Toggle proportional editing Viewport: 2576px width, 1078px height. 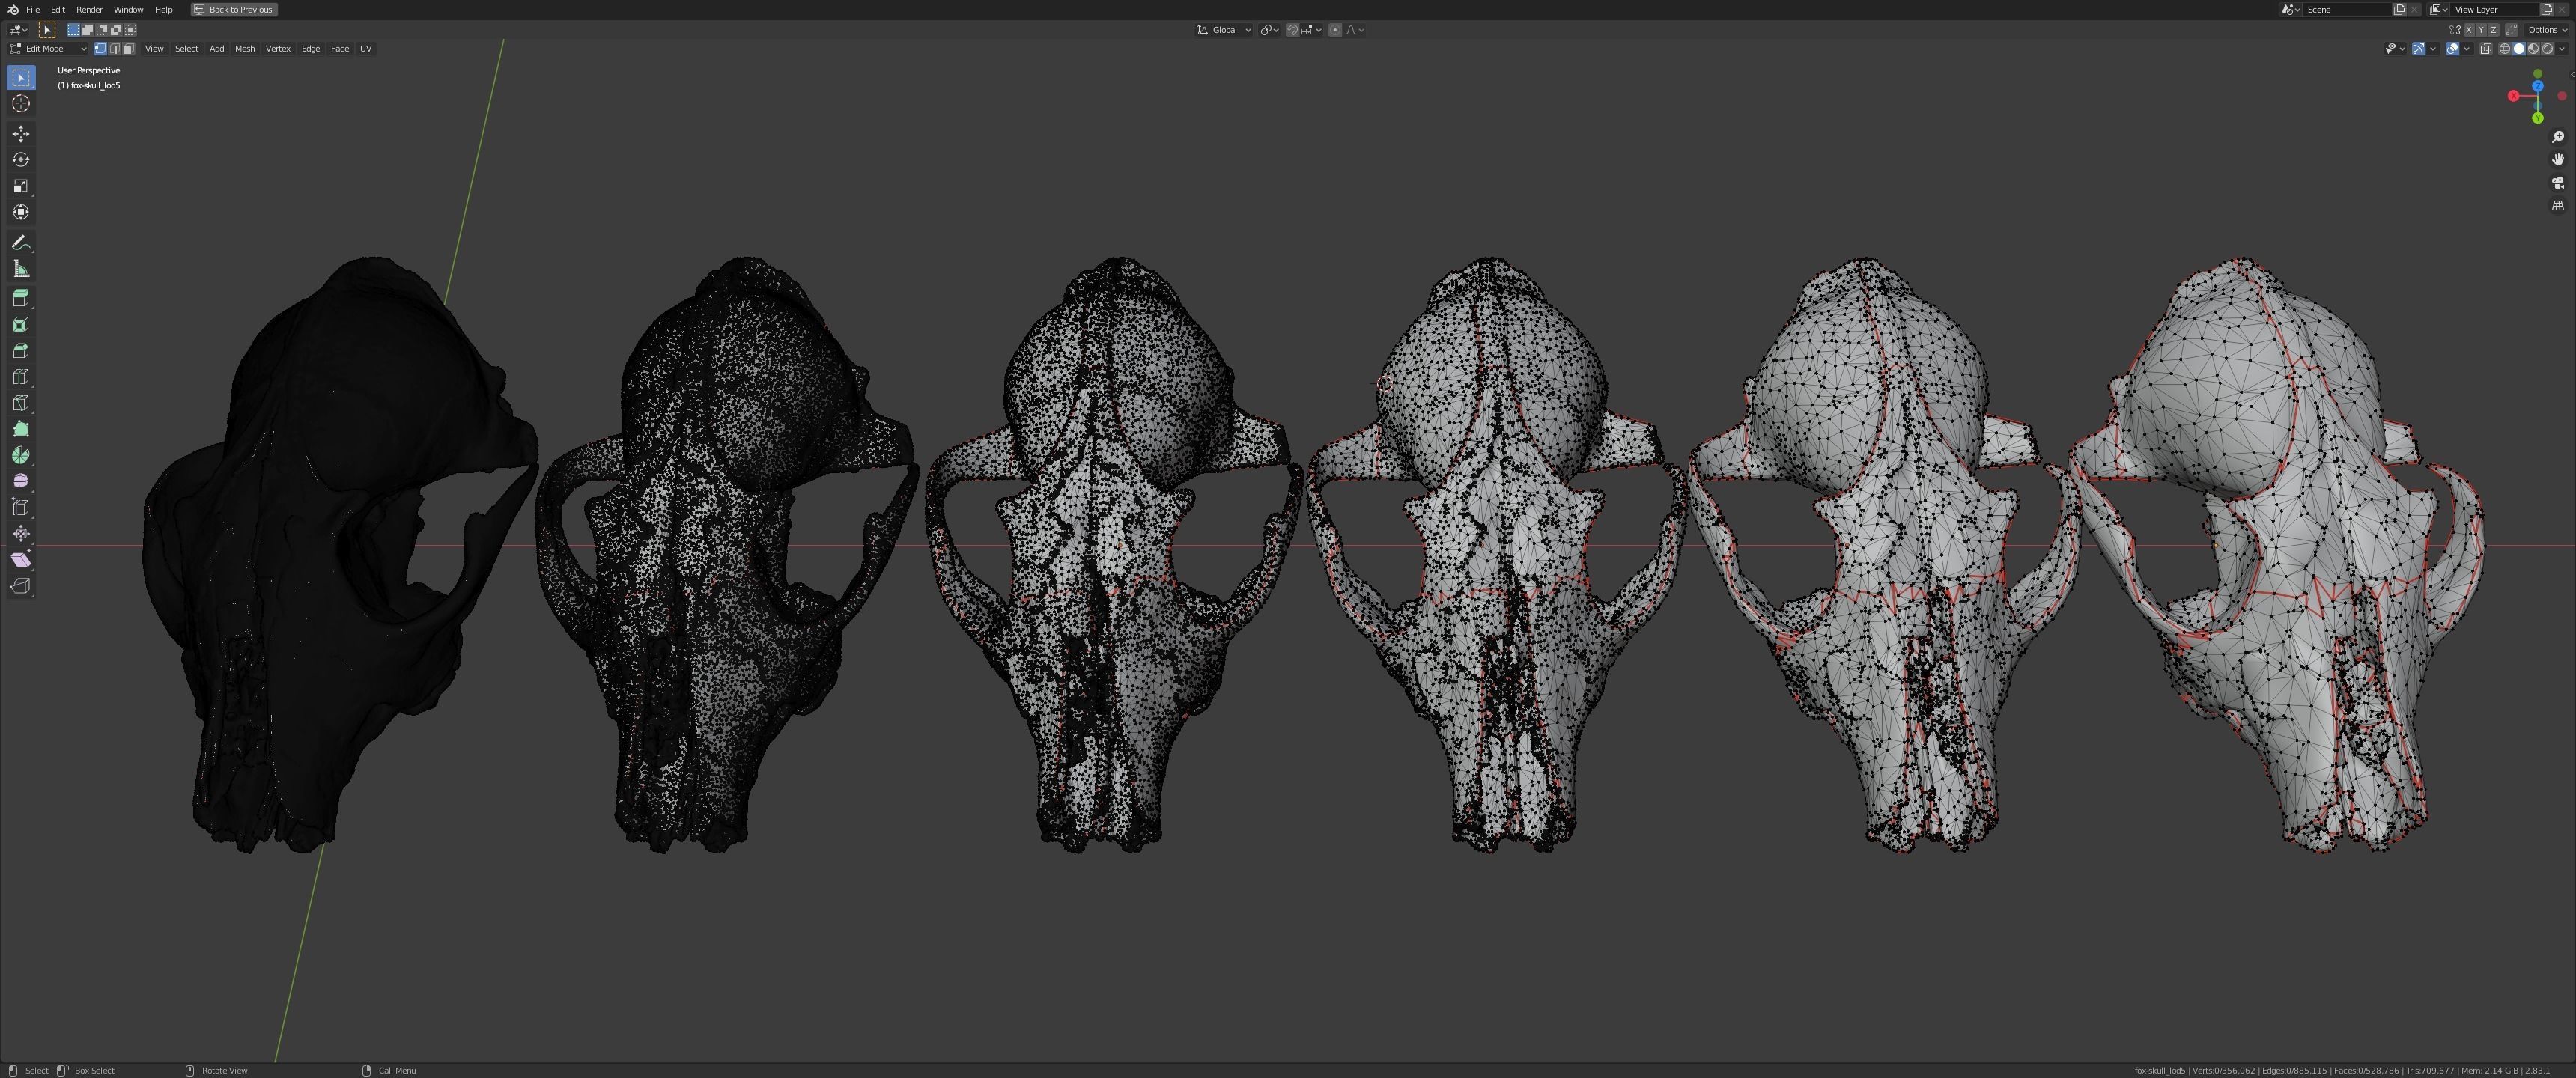click(1335, 30)
